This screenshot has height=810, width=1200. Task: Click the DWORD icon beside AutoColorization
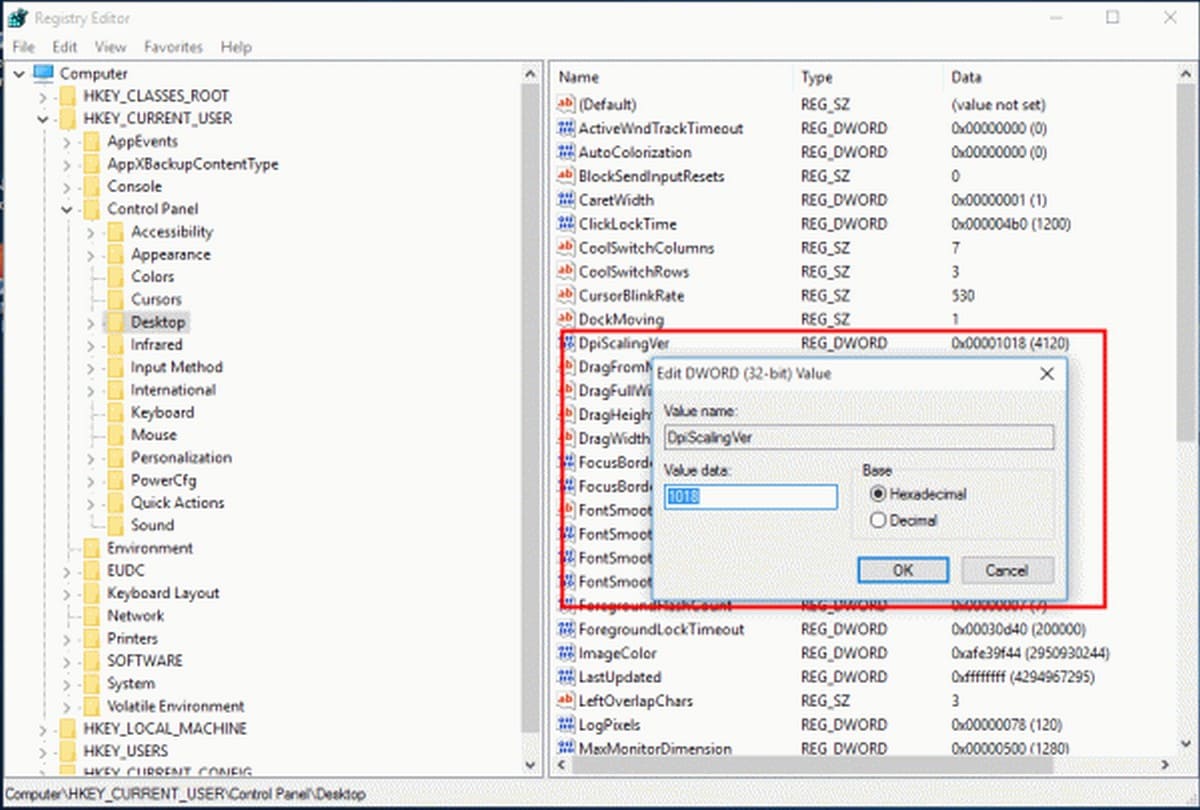[x=565, y=153]
